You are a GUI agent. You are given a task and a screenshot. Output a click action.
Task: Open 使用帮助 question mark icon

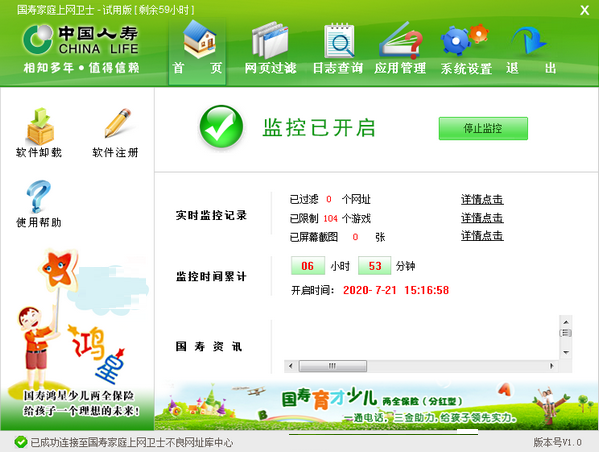click(x=38, y=196)
